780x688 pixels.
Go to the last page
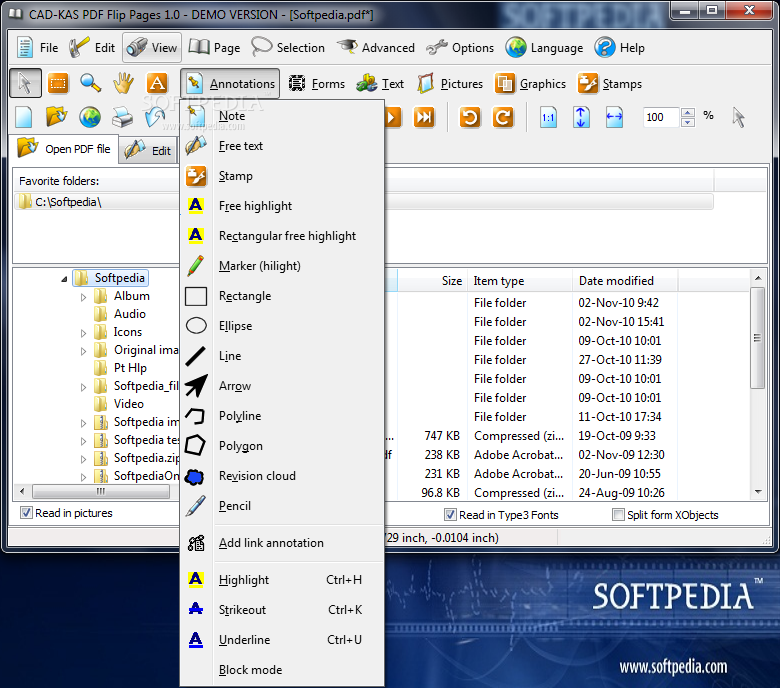[424, 117]
